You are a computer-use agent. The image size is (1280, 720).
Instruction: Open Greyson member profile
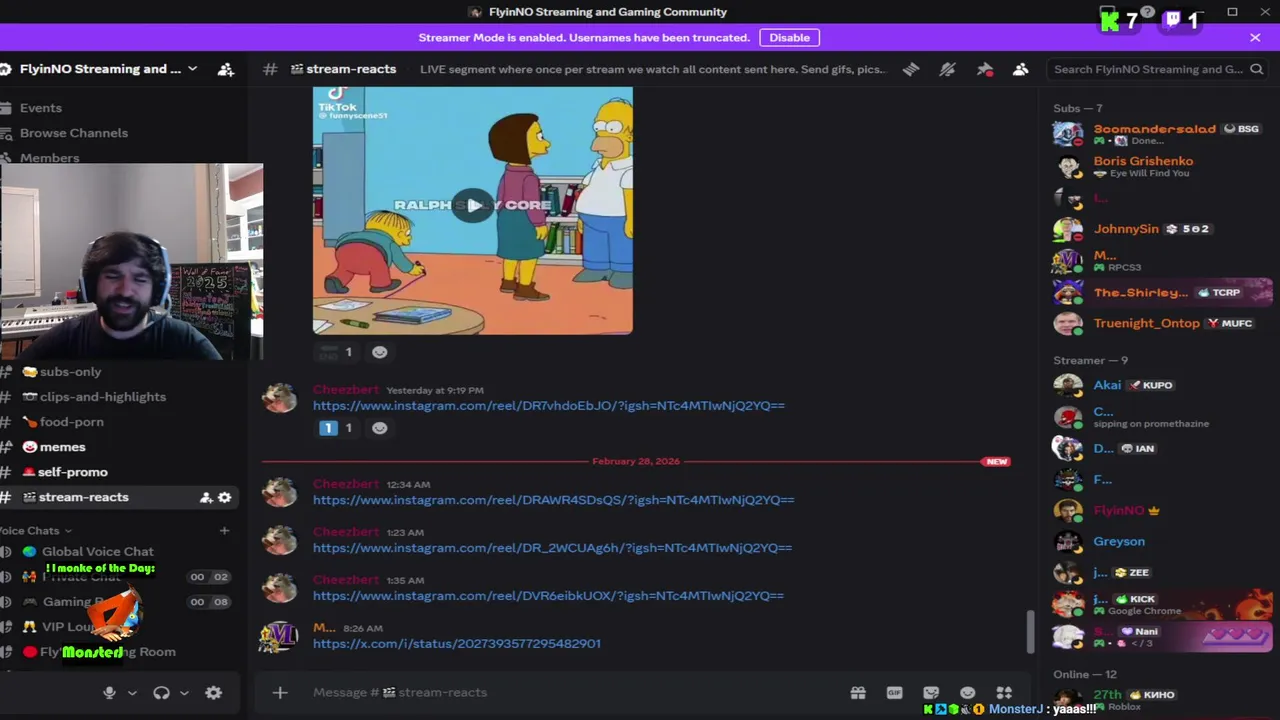pos(1160,542)
